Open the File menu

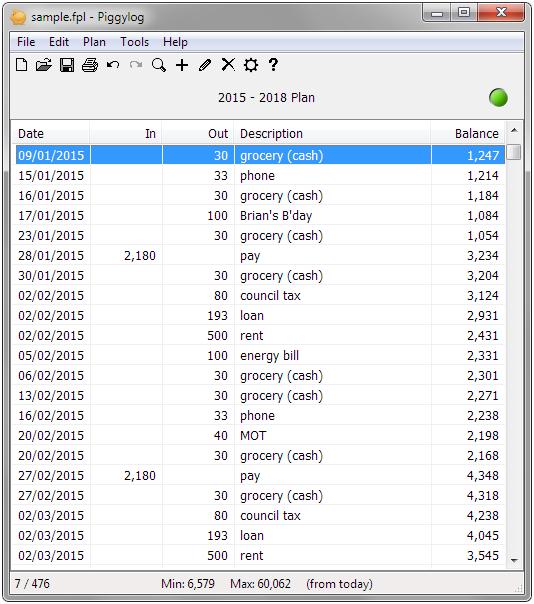point(26,42)
